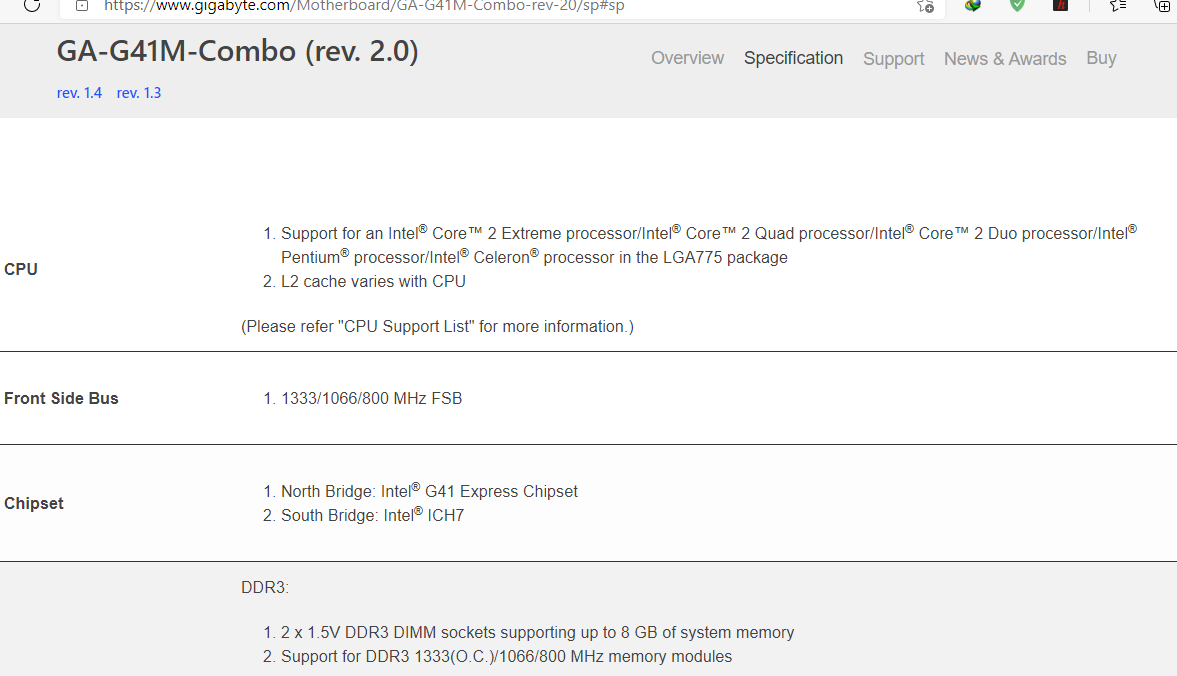Switch to the Overview tab
Image resolution: width=1177 pixels, height=676 pixels.
pyautogui.click(x=687, y=58)
